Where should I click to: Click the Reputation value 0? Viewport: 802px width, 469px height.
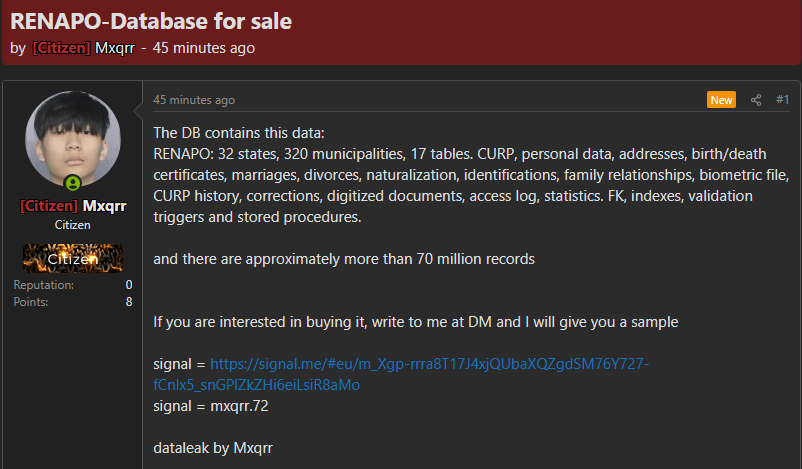tap(129, 285)
